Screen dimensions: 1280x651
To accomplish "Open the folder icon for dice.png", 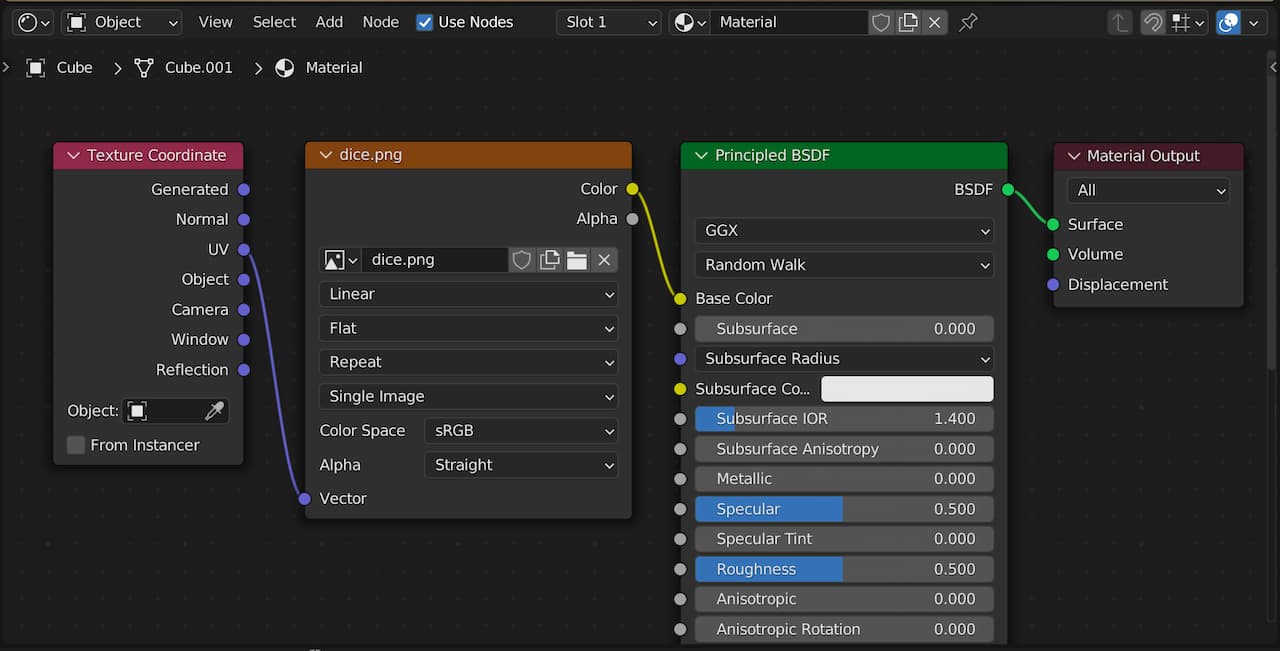I will click(x=576, y=260).
